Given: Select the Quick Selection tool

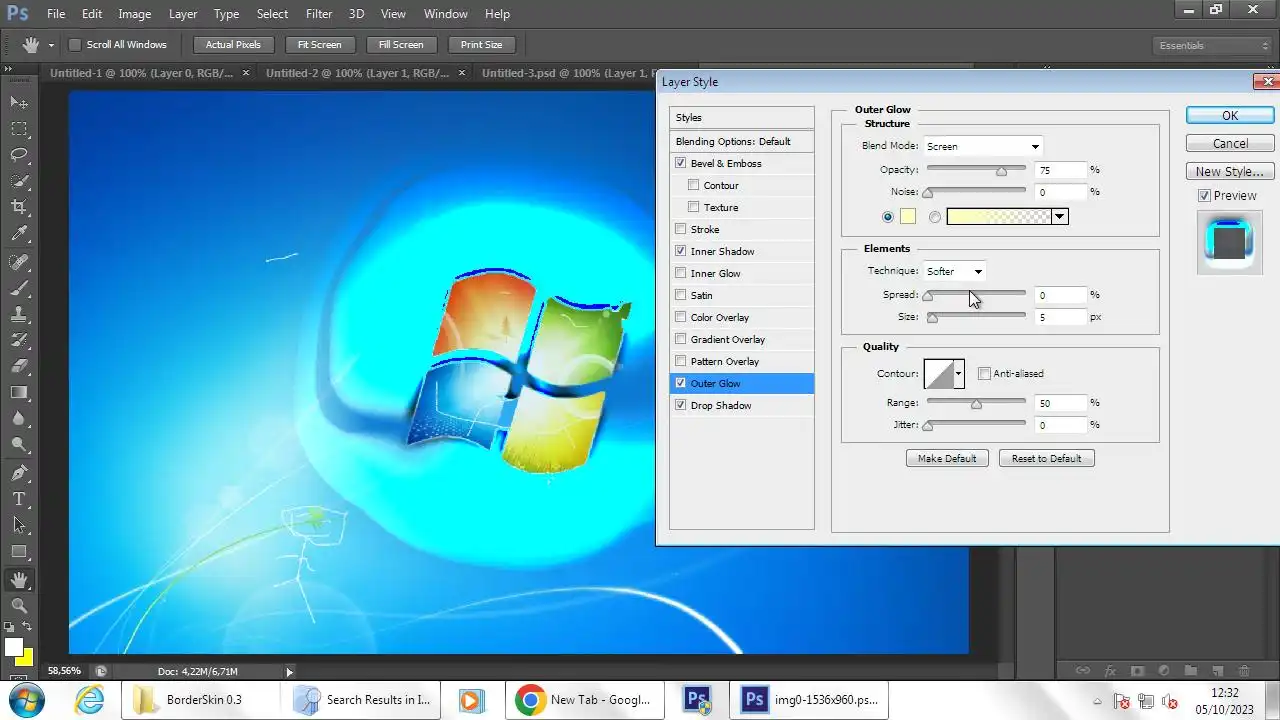Looking at the screenshot, I should (x=19, y=181).
